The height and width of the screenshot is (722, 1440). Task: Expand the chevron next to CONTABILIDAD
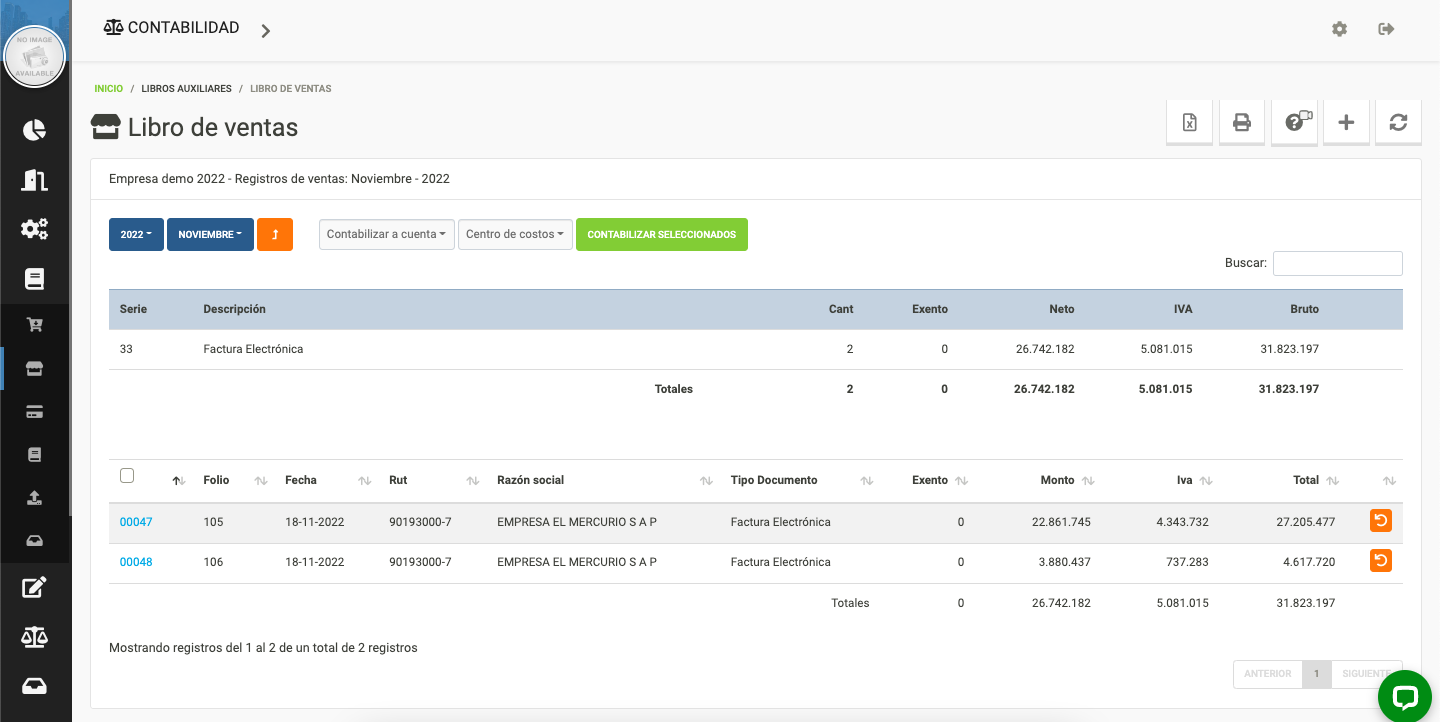pyautogui.click(x=265, y=31)
